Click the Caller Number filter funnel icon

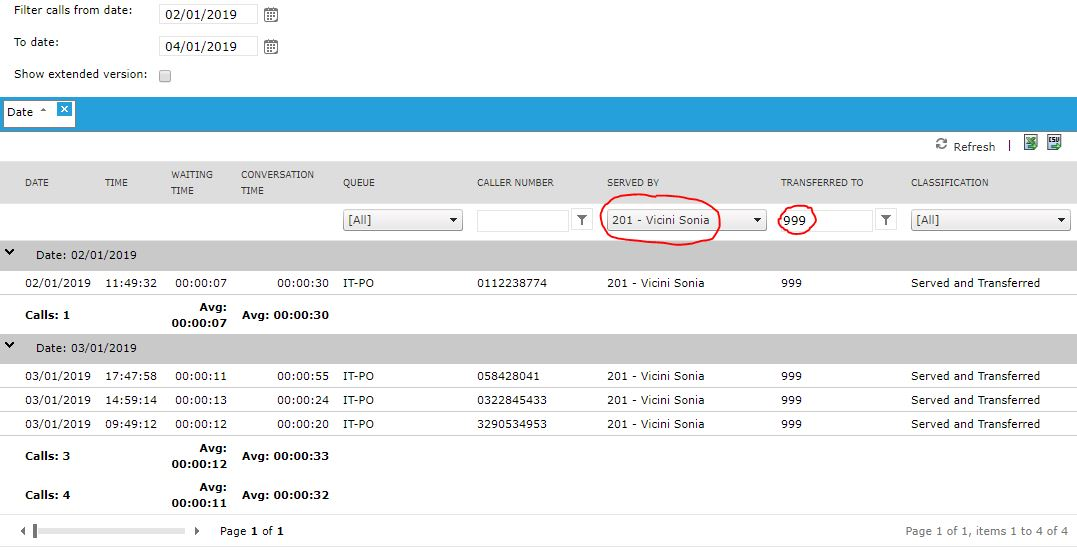point(582,220)
